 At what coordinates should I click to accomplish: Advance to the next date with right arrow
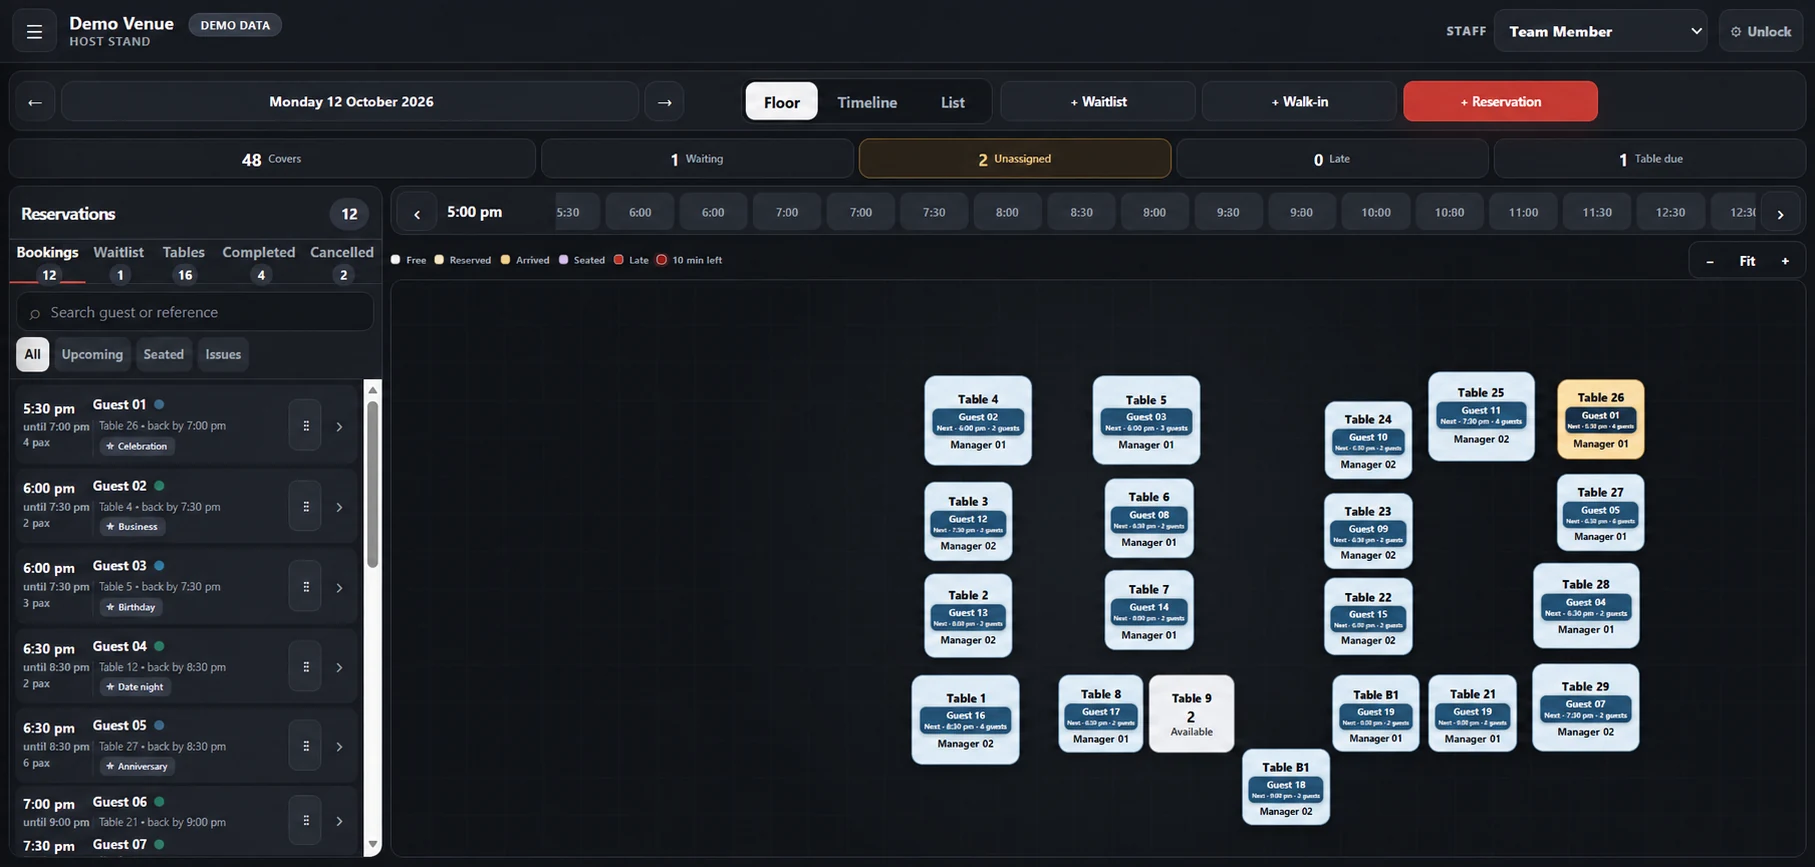point(664,102)
